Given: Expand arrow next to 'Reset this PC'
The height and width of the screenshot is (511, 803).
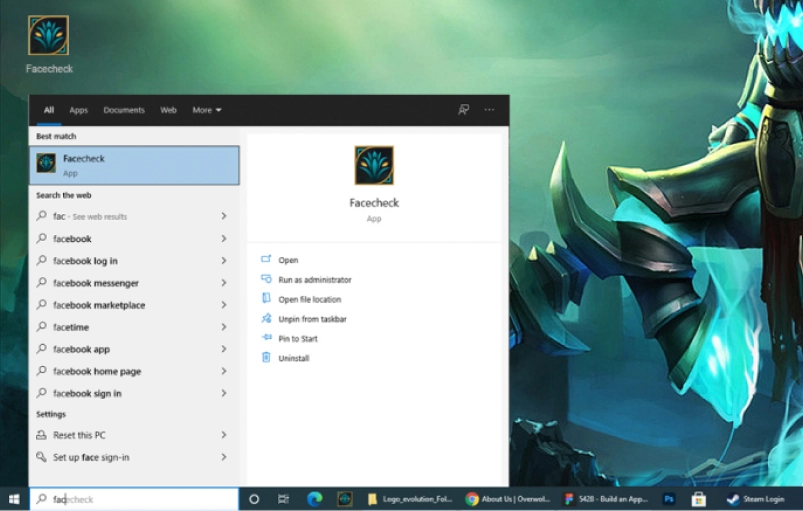Looking at the screenshot, I should click(x=224, y=435).
